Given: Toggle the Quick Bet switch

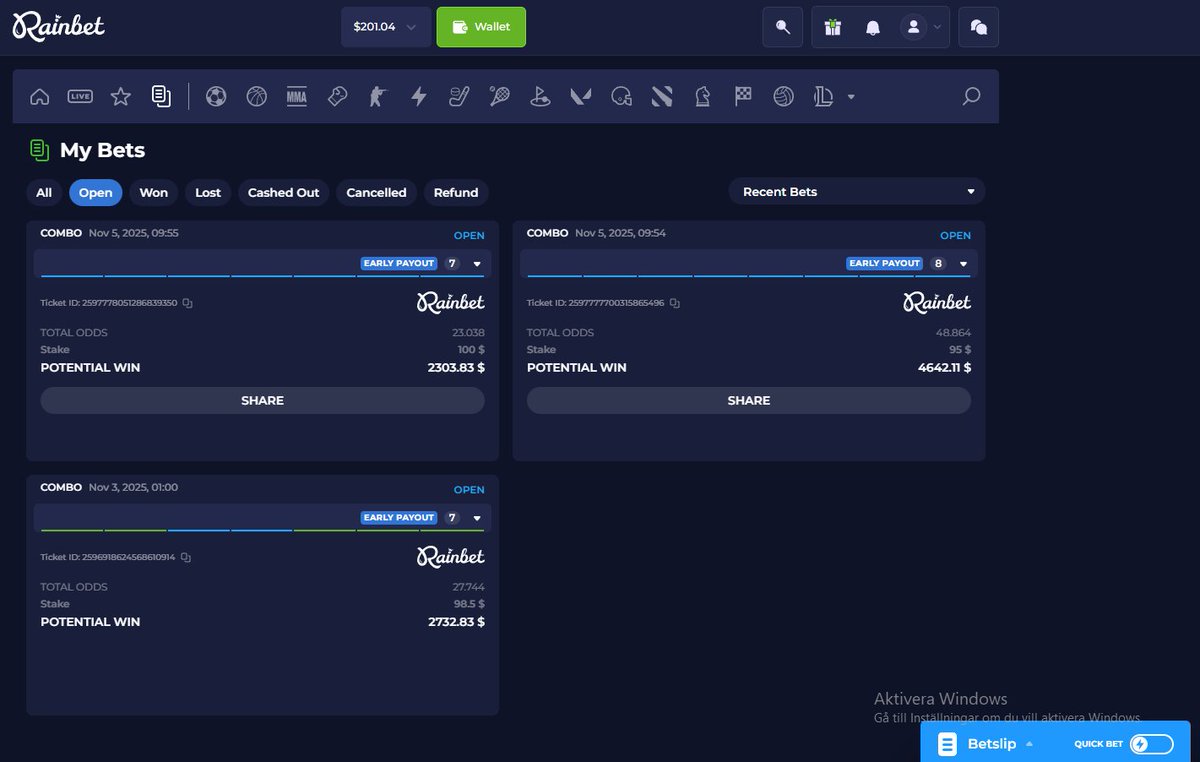Looking at the screenshot, I should [1152, 744].
